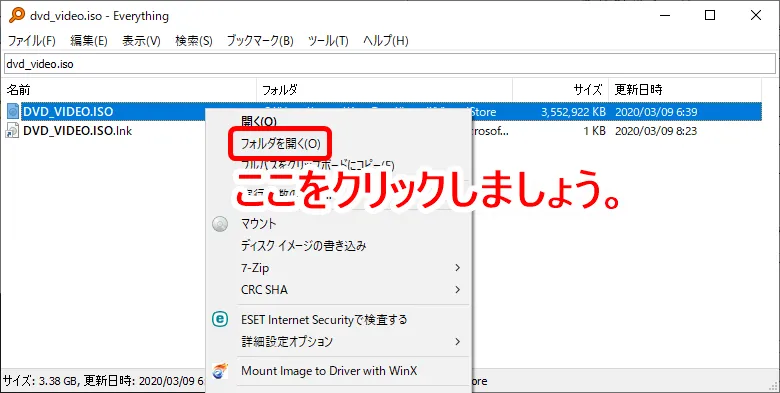Expand the 7-Zip submenu
This screenshot has width=780, height=393.
click(x=338, y=268)
